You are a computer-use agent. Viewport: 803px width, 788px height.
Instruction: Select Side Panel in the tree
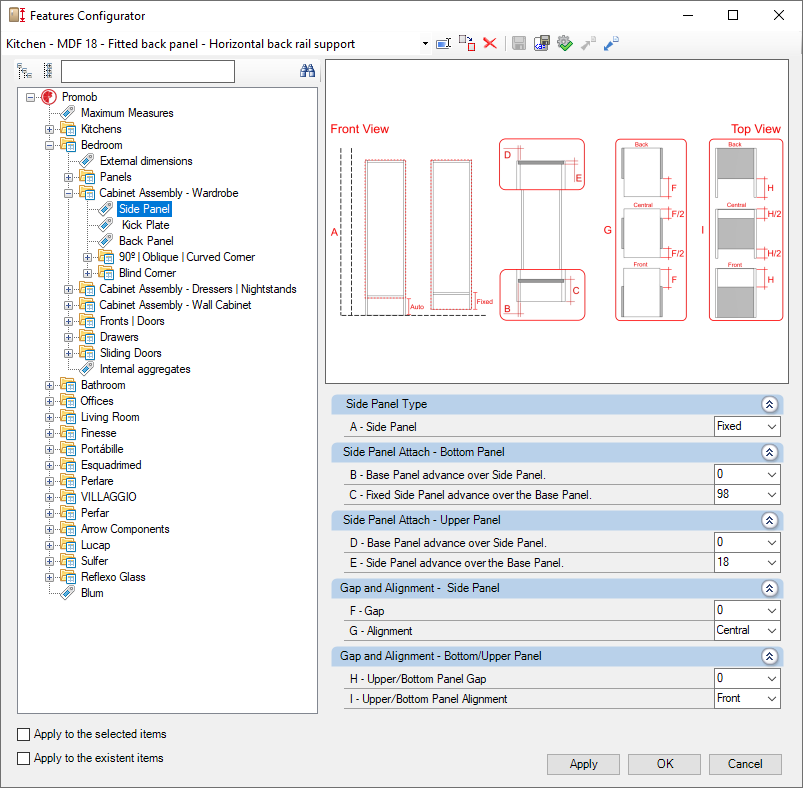coord(144,209)
